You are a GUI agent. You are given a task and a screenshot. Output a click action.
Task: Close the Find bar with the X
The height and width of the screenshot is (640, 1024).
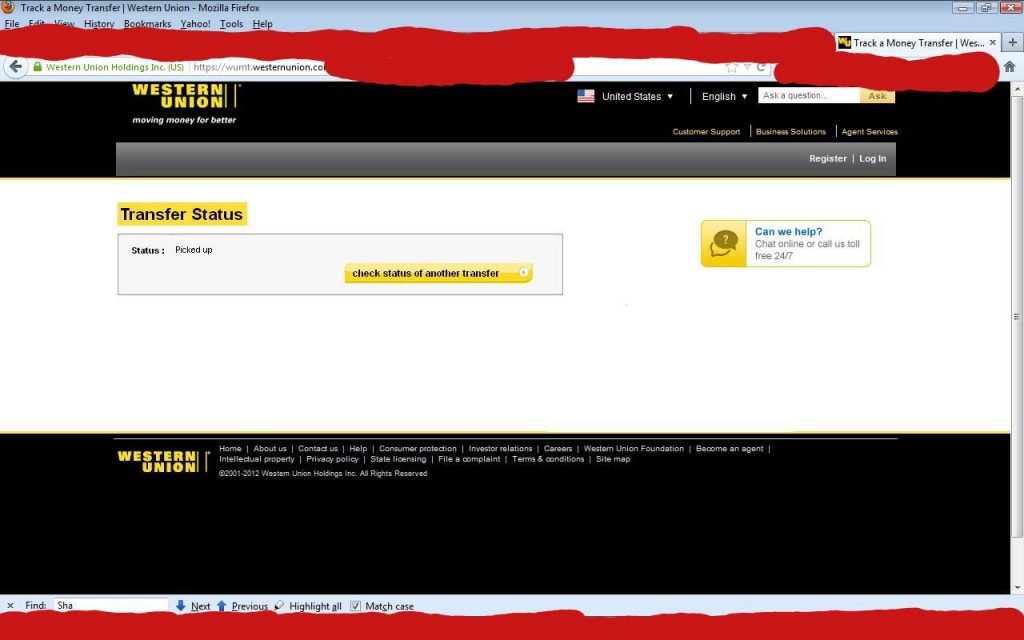(x=10, y=605)
